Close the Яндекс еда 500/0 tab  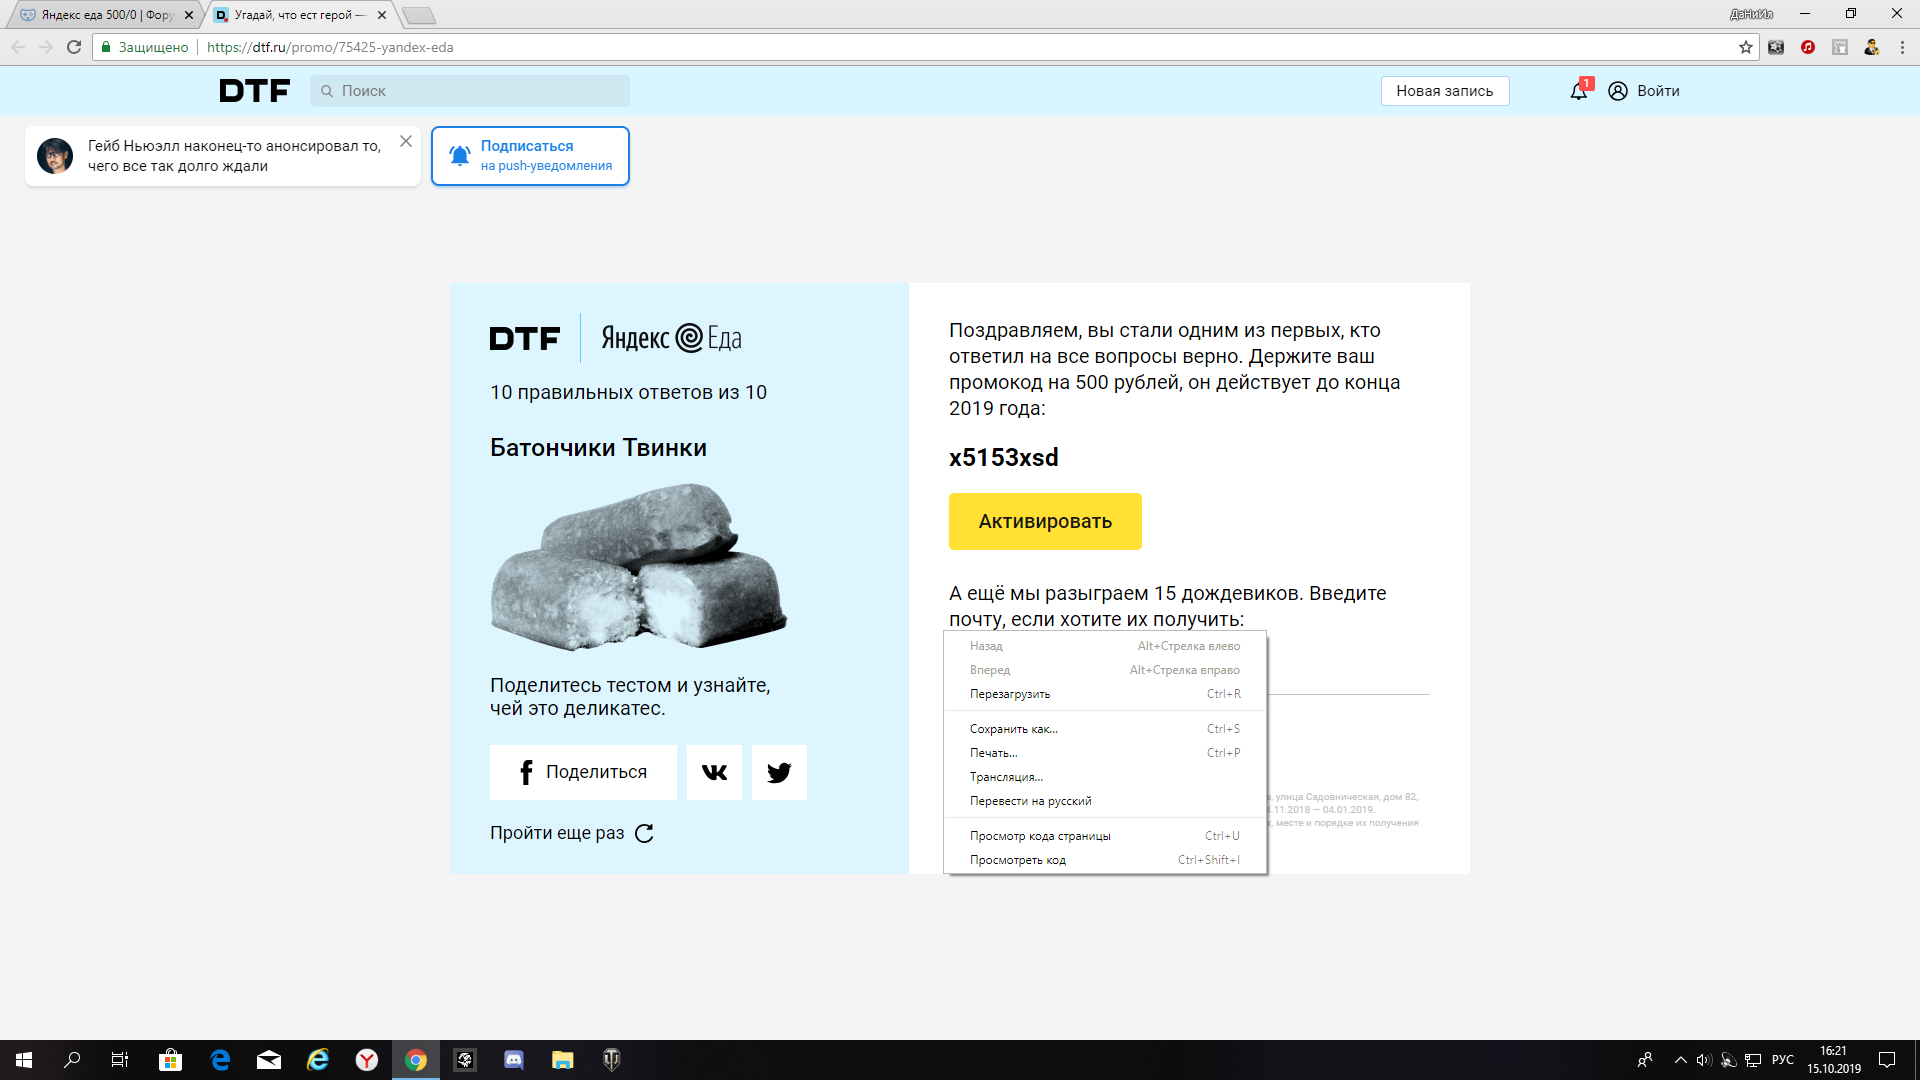click(189, 15)
